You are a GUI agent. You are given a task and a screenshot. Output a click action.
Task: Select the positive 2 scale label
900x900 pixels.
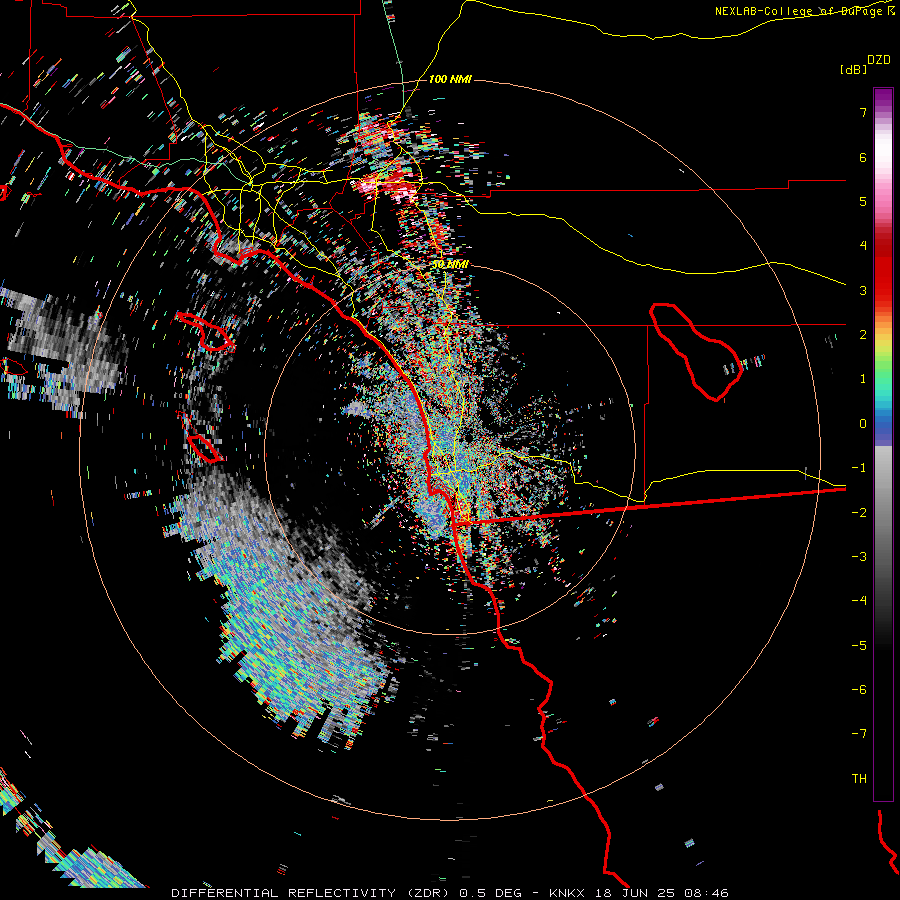(x=863, y=335)
